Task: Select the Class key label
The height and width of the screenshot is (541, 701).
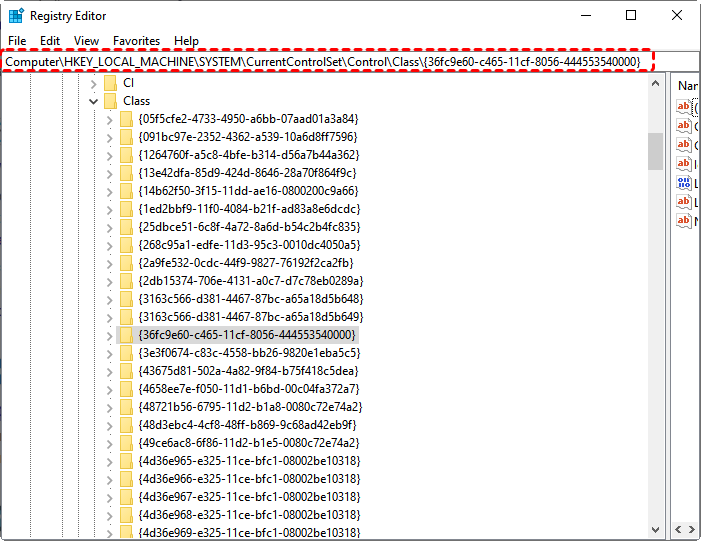Action: tap(136, 101)
